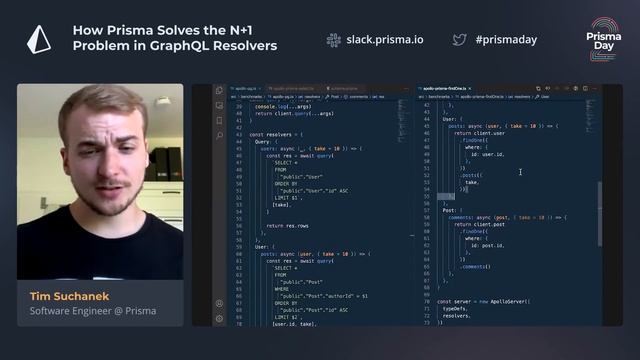
Task: Click 'Query: {' in the left editor
Action: coord(266,142)
